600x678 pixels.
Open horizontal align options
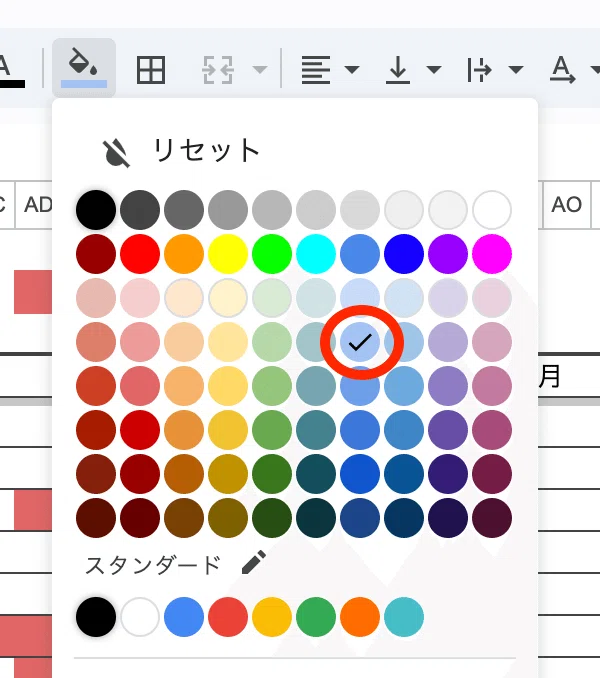(x=316, y=70)
